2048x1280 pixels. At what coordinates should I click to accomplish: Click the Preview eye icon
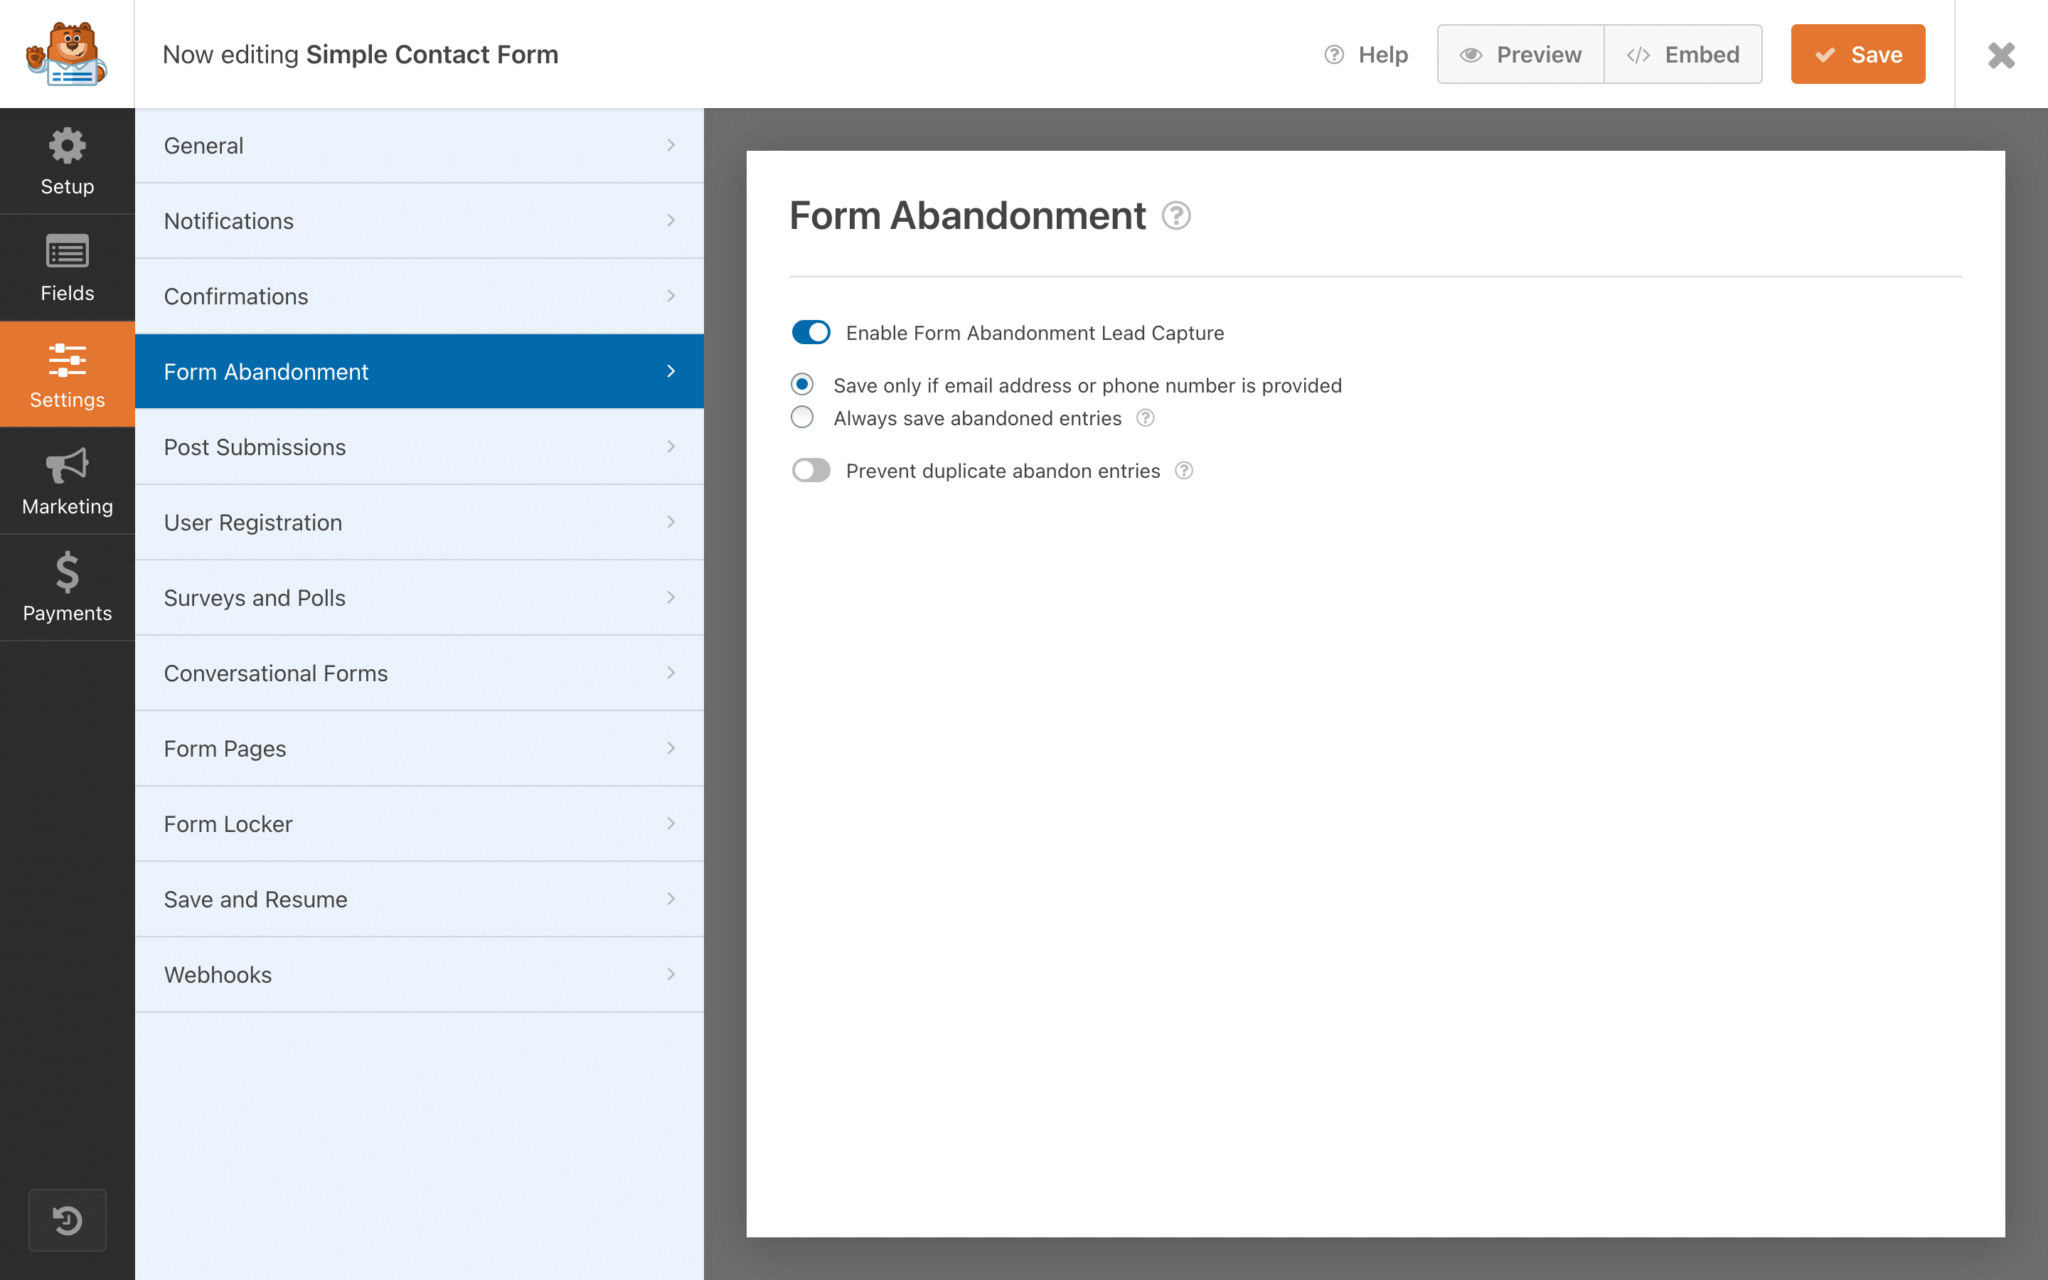click(x=1471, y=55)
